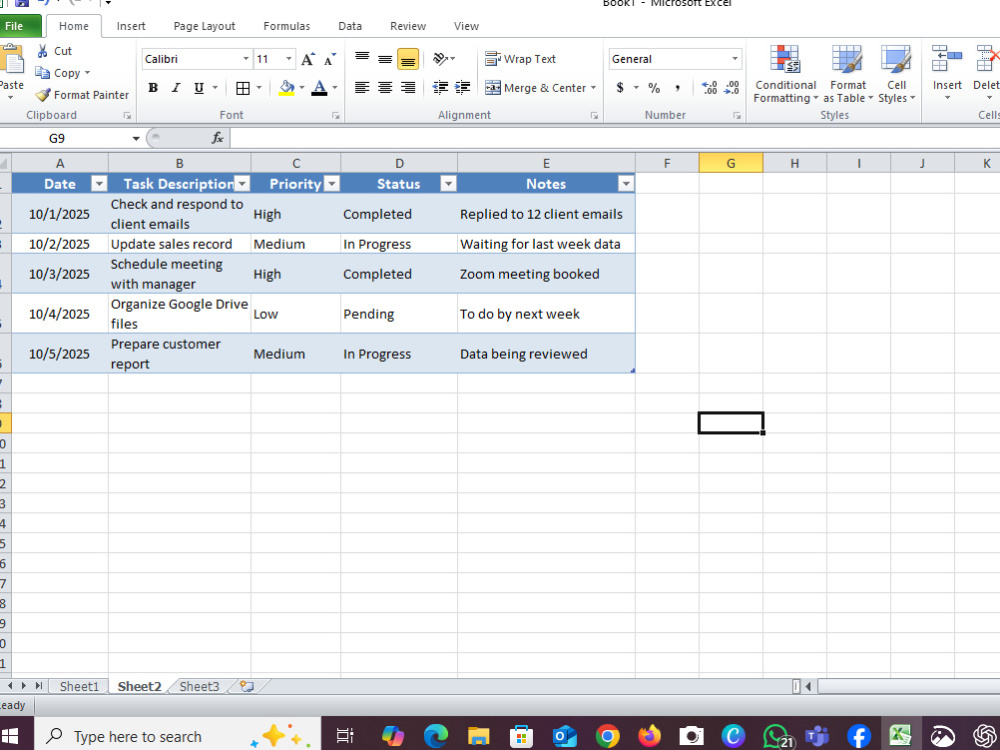Open the File tab

20,26
